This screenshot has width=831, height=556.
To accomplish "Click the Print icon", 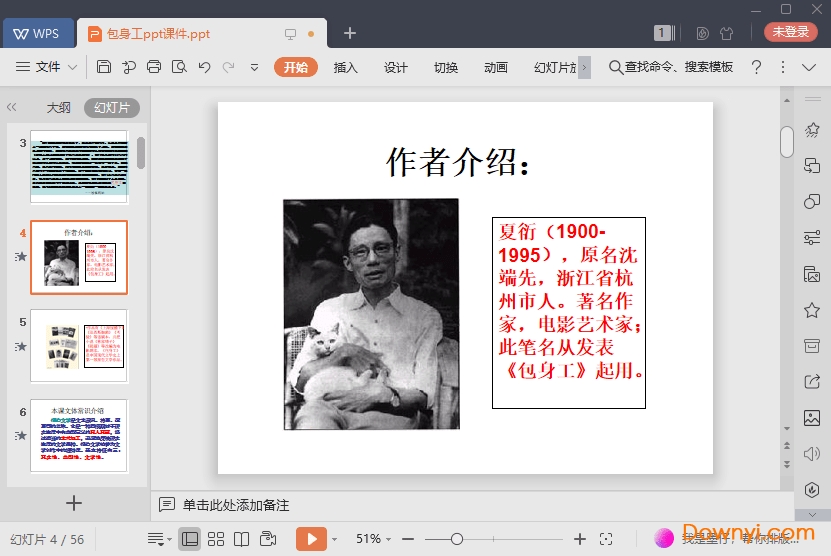I will point(154,67).
